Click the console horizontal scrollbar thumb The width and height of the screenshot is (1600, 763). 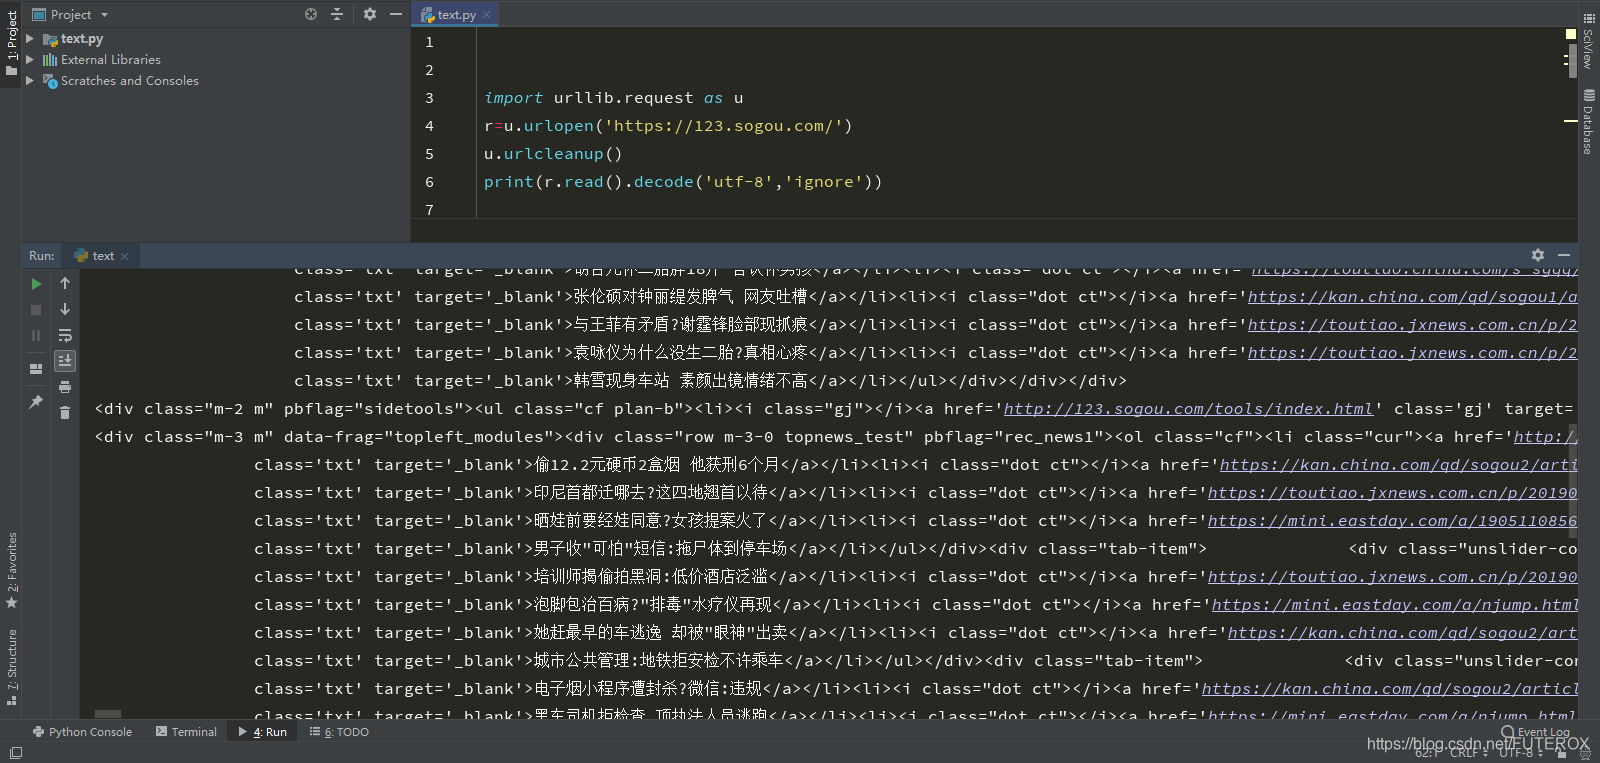(108, 714)
